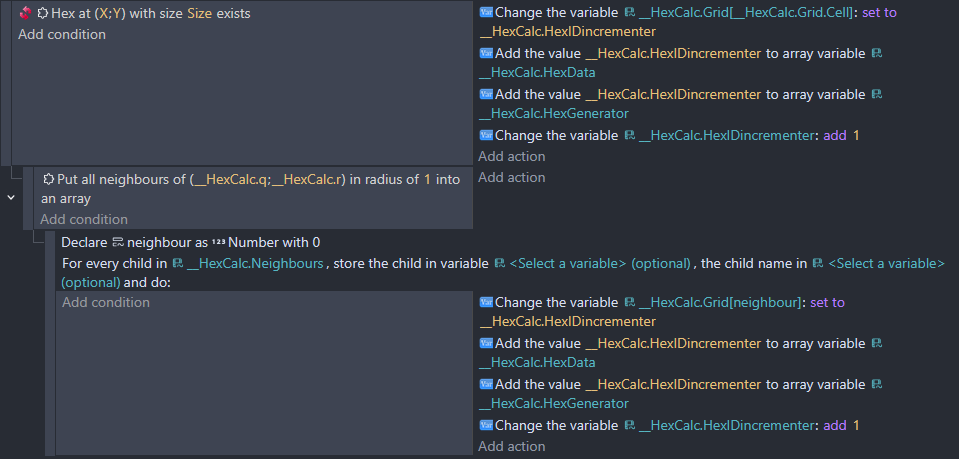Open the "set to" operator for Grid[neighbour]

click(x=826, y=302)
